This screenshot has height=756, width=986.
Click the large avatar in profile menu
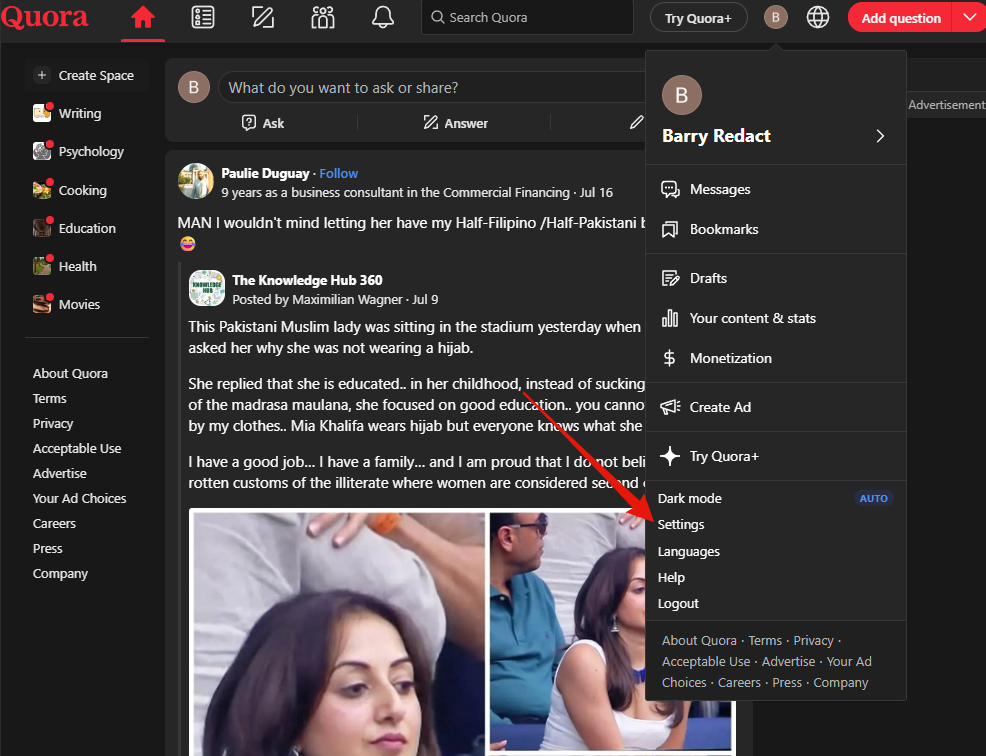[682, 95]
